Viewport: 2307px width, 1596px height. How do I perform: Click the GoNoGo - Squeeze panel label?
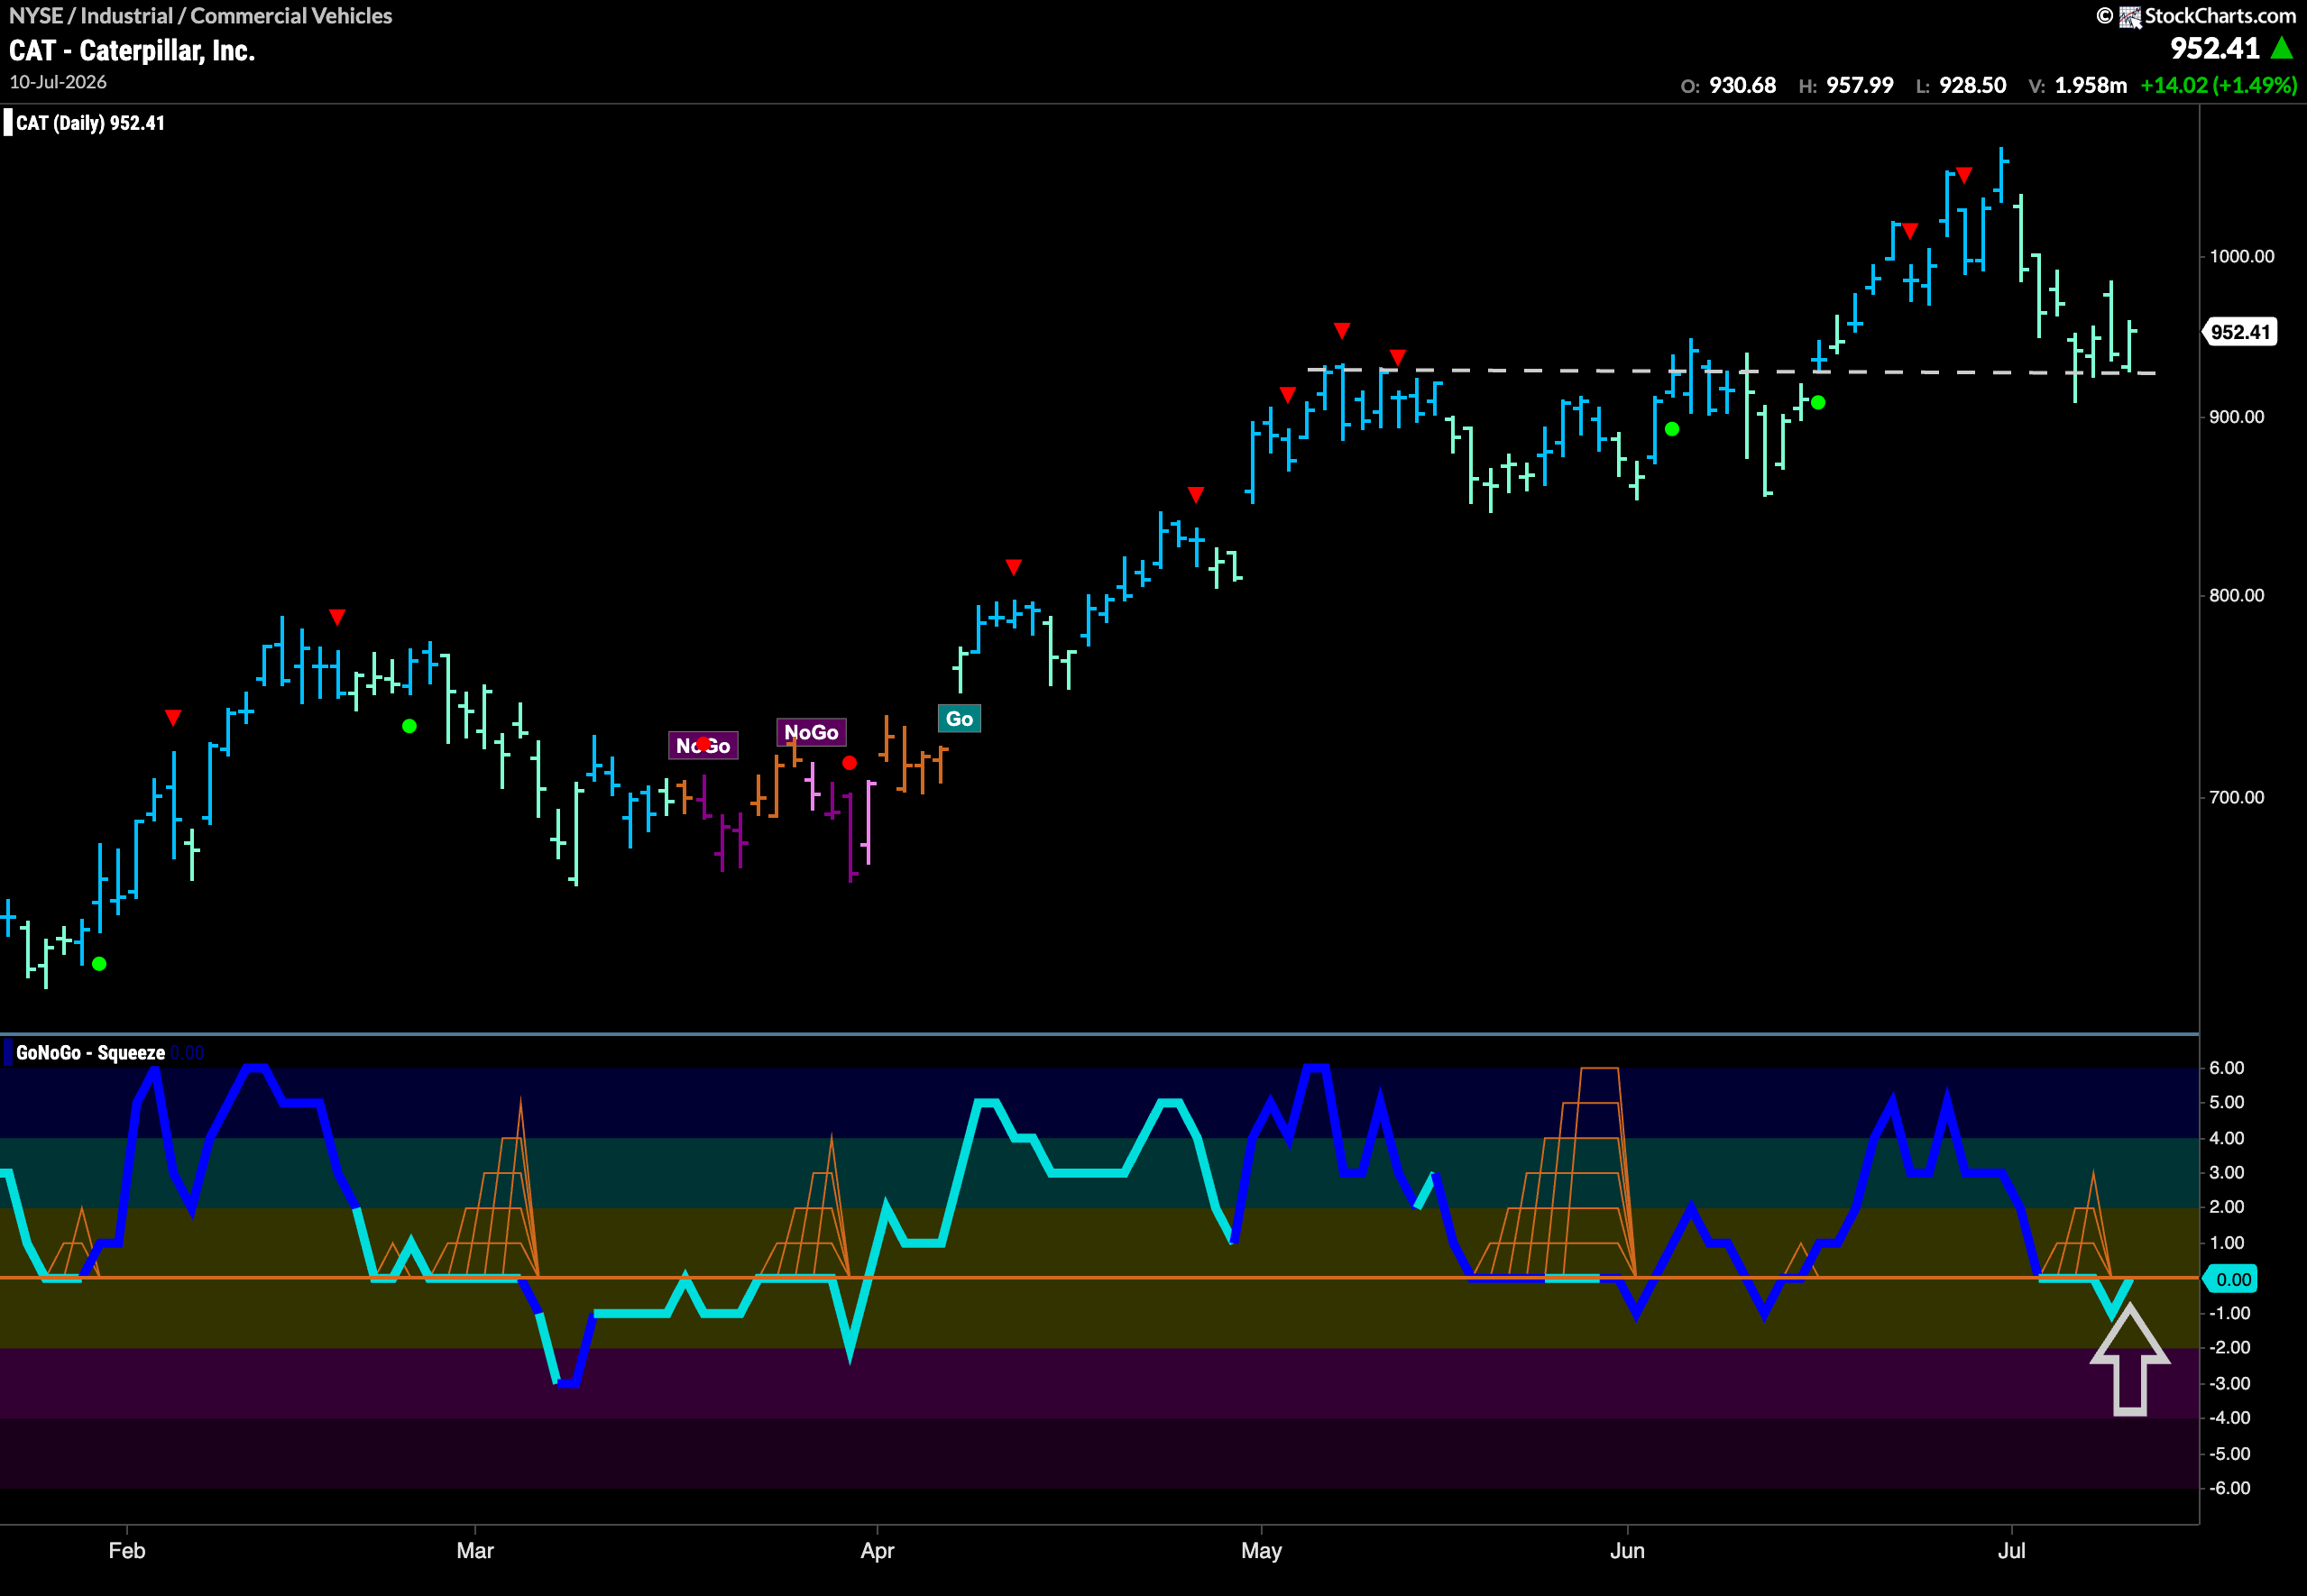[x=90, y=1052]
